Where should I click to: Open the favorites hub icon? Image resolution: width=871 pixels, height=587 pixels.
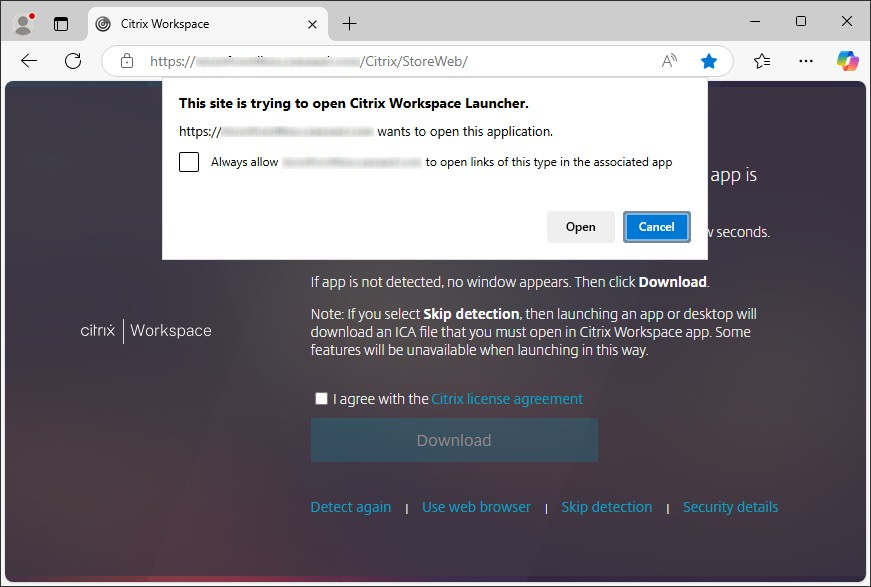762,60
